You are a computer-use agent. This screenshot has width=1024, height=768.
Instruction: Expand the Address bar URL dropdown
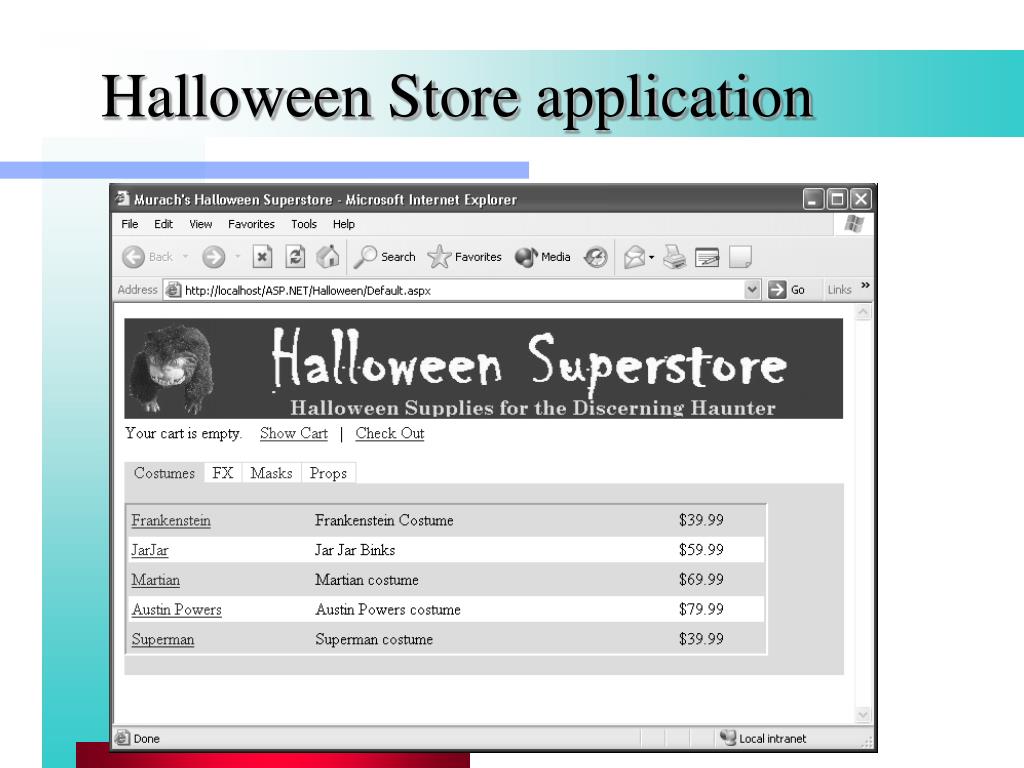(x=752, y=289)
